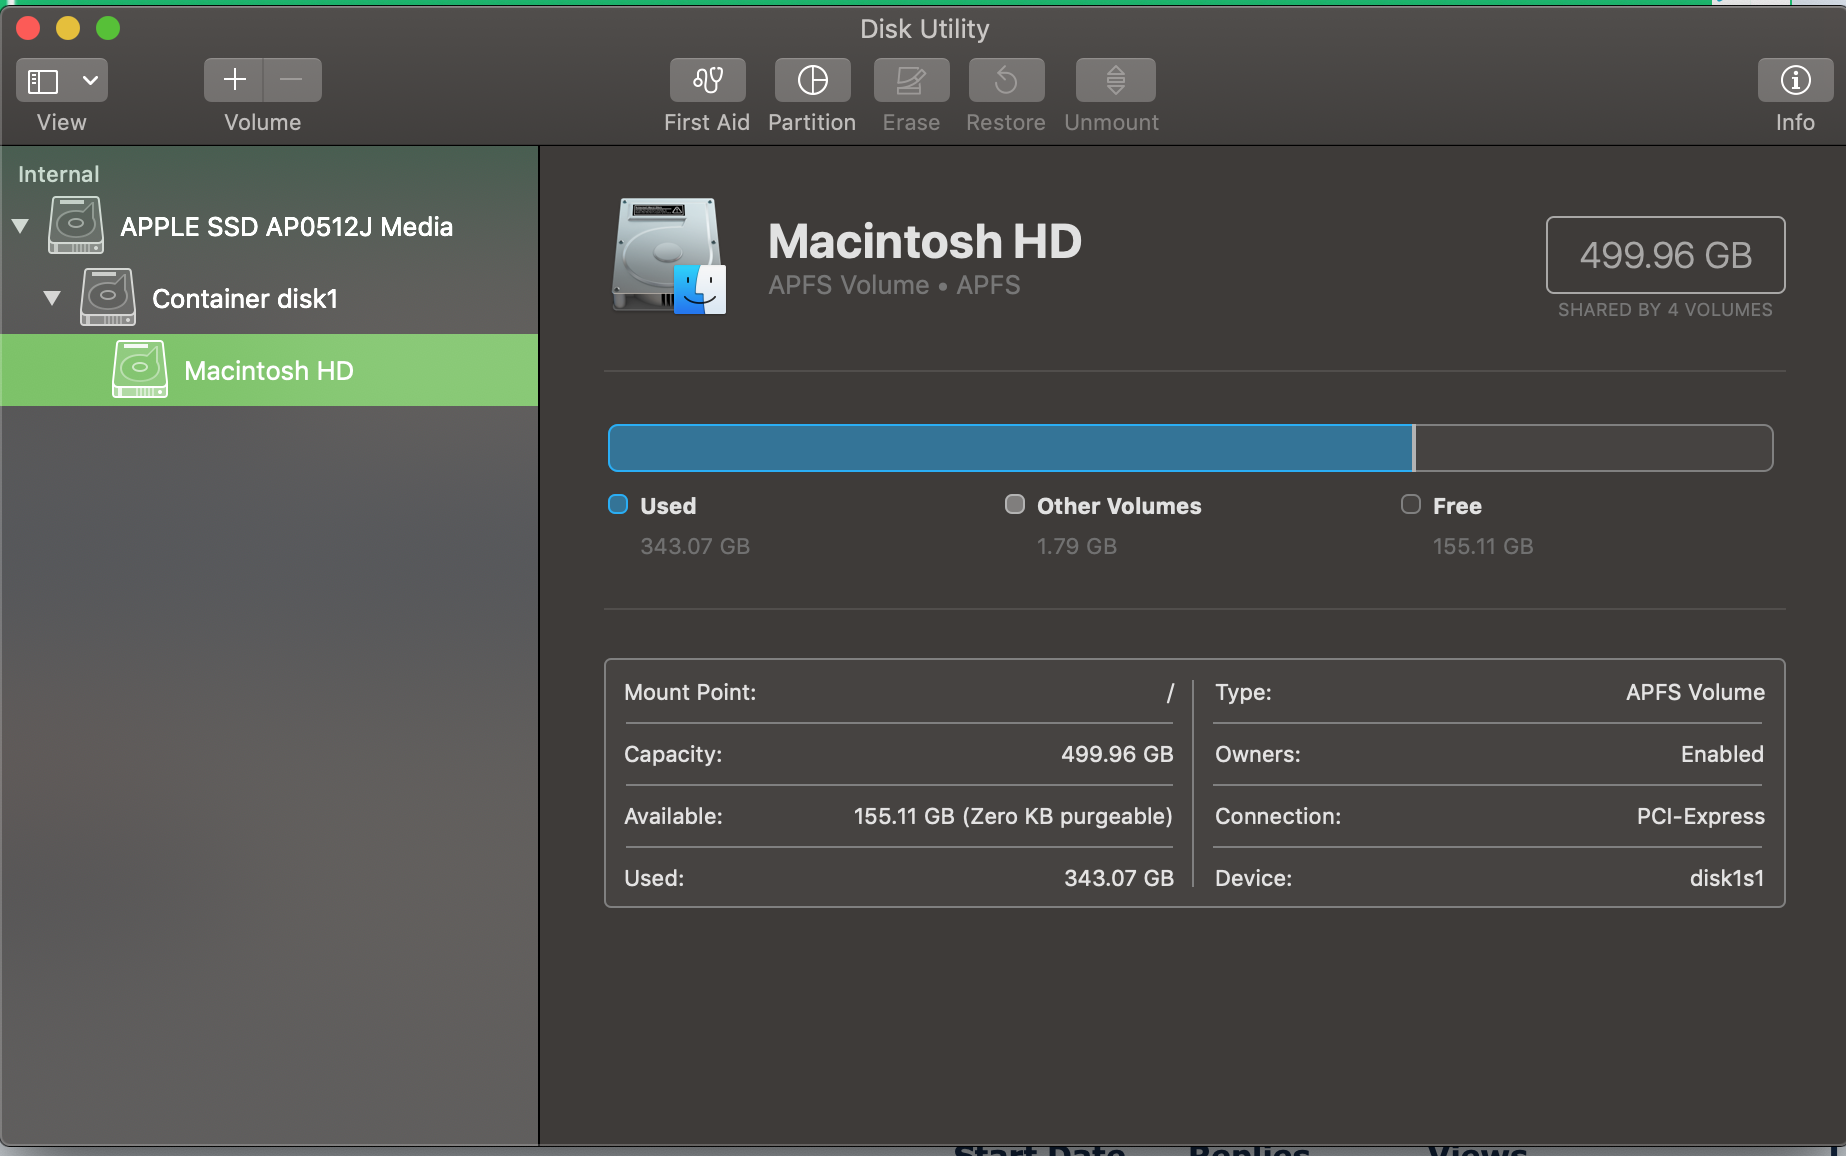Image resolution: width=1846 pixels, height=1156 pixels.
Task: Click the Erase toolbar icon
Action: pos(911,80)
